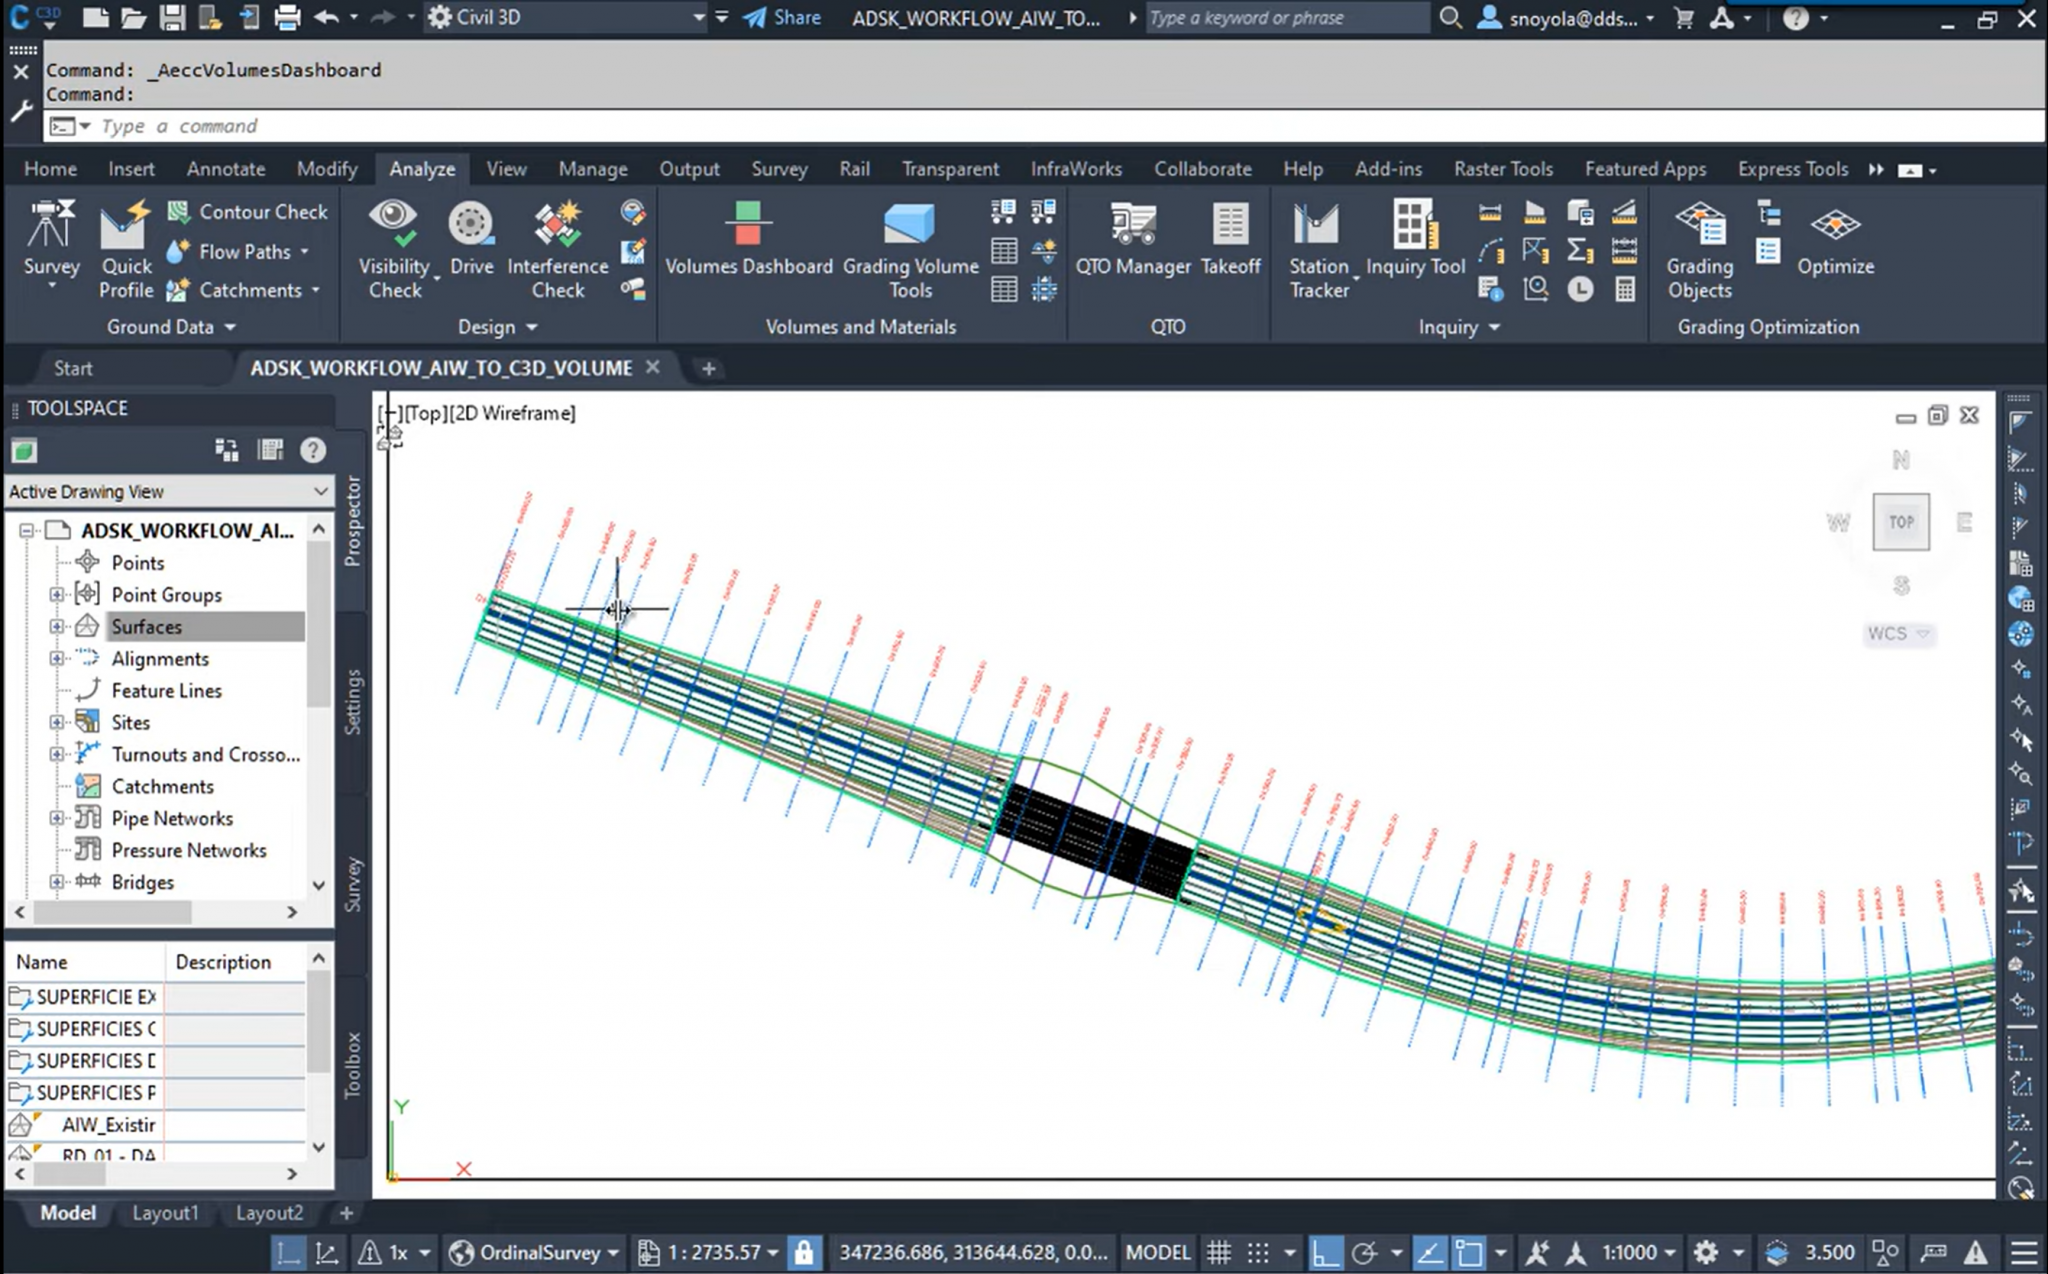Switch to the Annotate ribbon tab
This screenshot has height=1274, width=2048.
pos(225,168)
